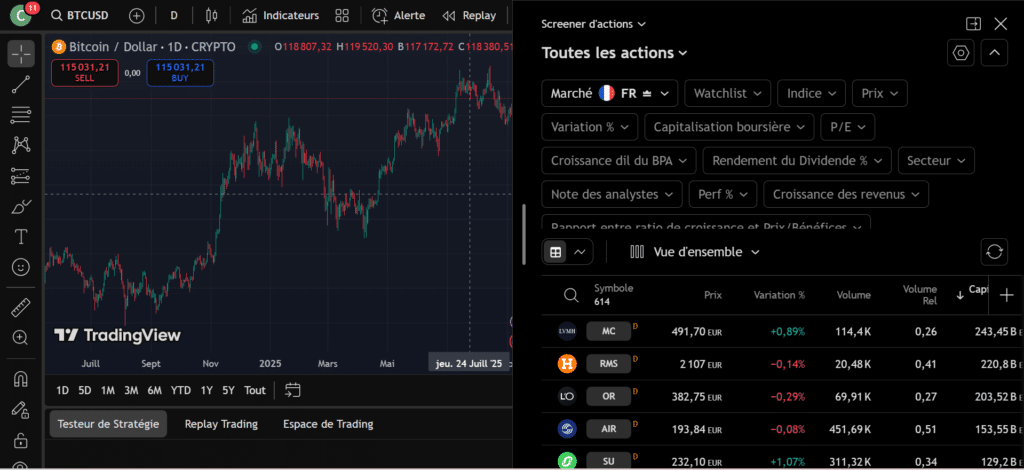Open the Vue d'ensemble column set
The height and width of the screenshot is (470, 1024).
695,252
